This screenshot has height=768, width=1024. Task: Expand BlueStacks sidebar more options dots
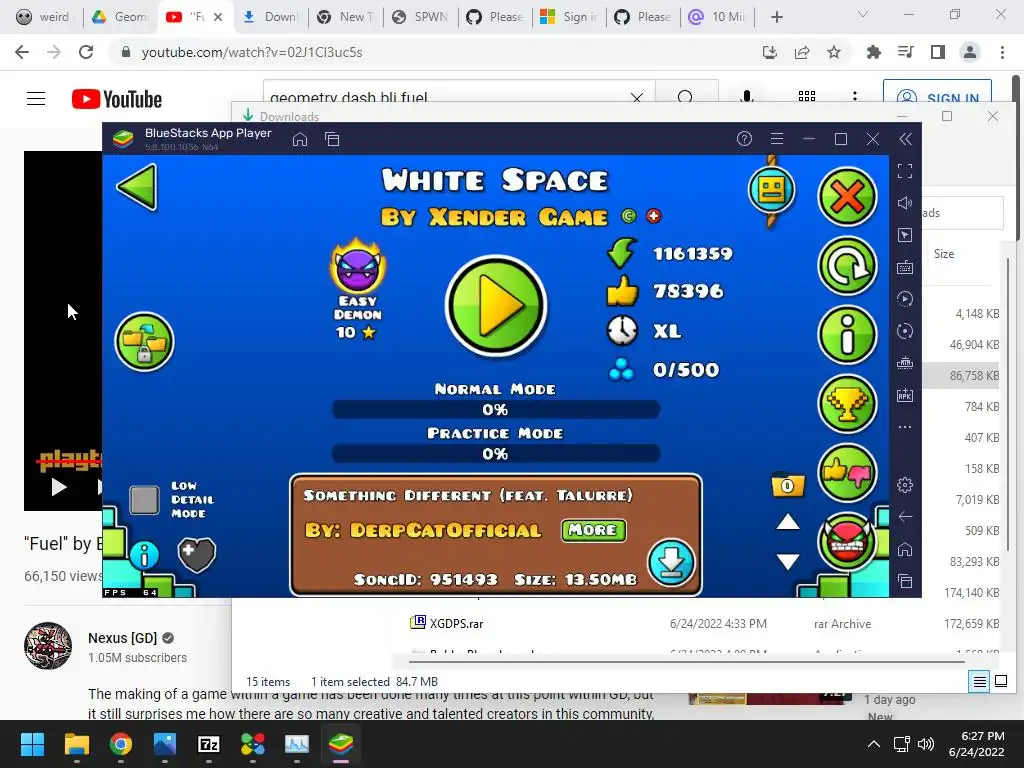click(x=905, y=427)
